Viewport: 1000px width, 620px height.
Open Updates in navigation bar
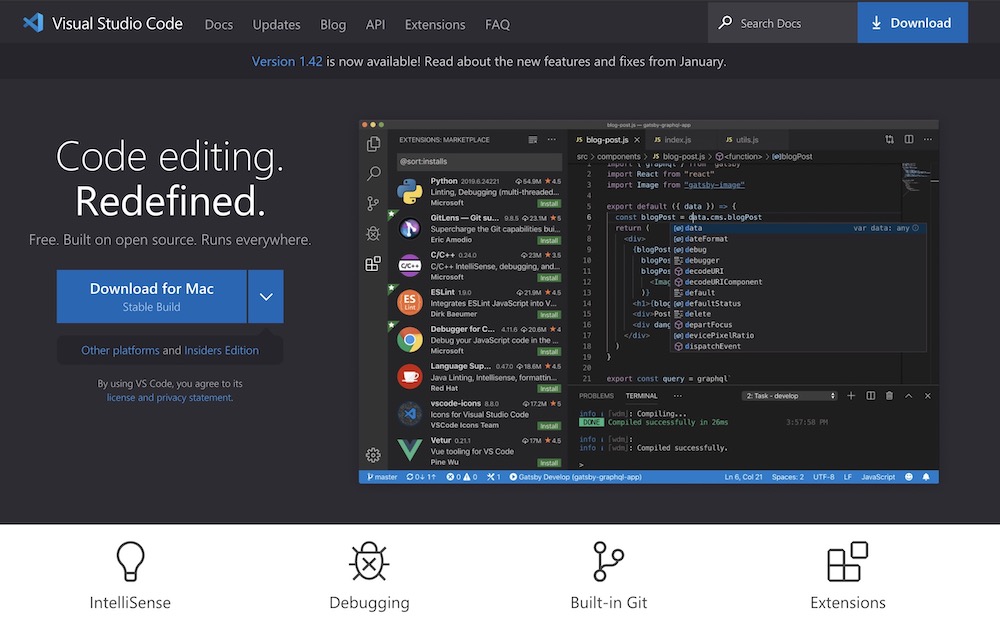pos(276,24)
